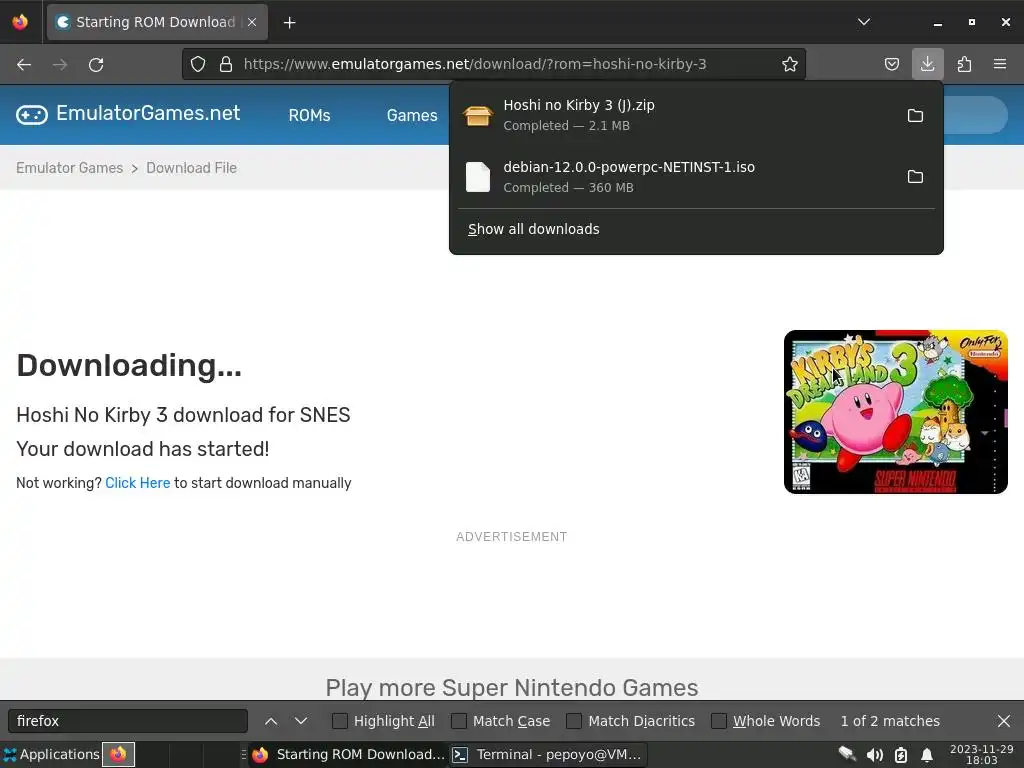Click the Kirby's Dream Land 3 cover
Screen dimensions: 1024x768
(895, 412)
